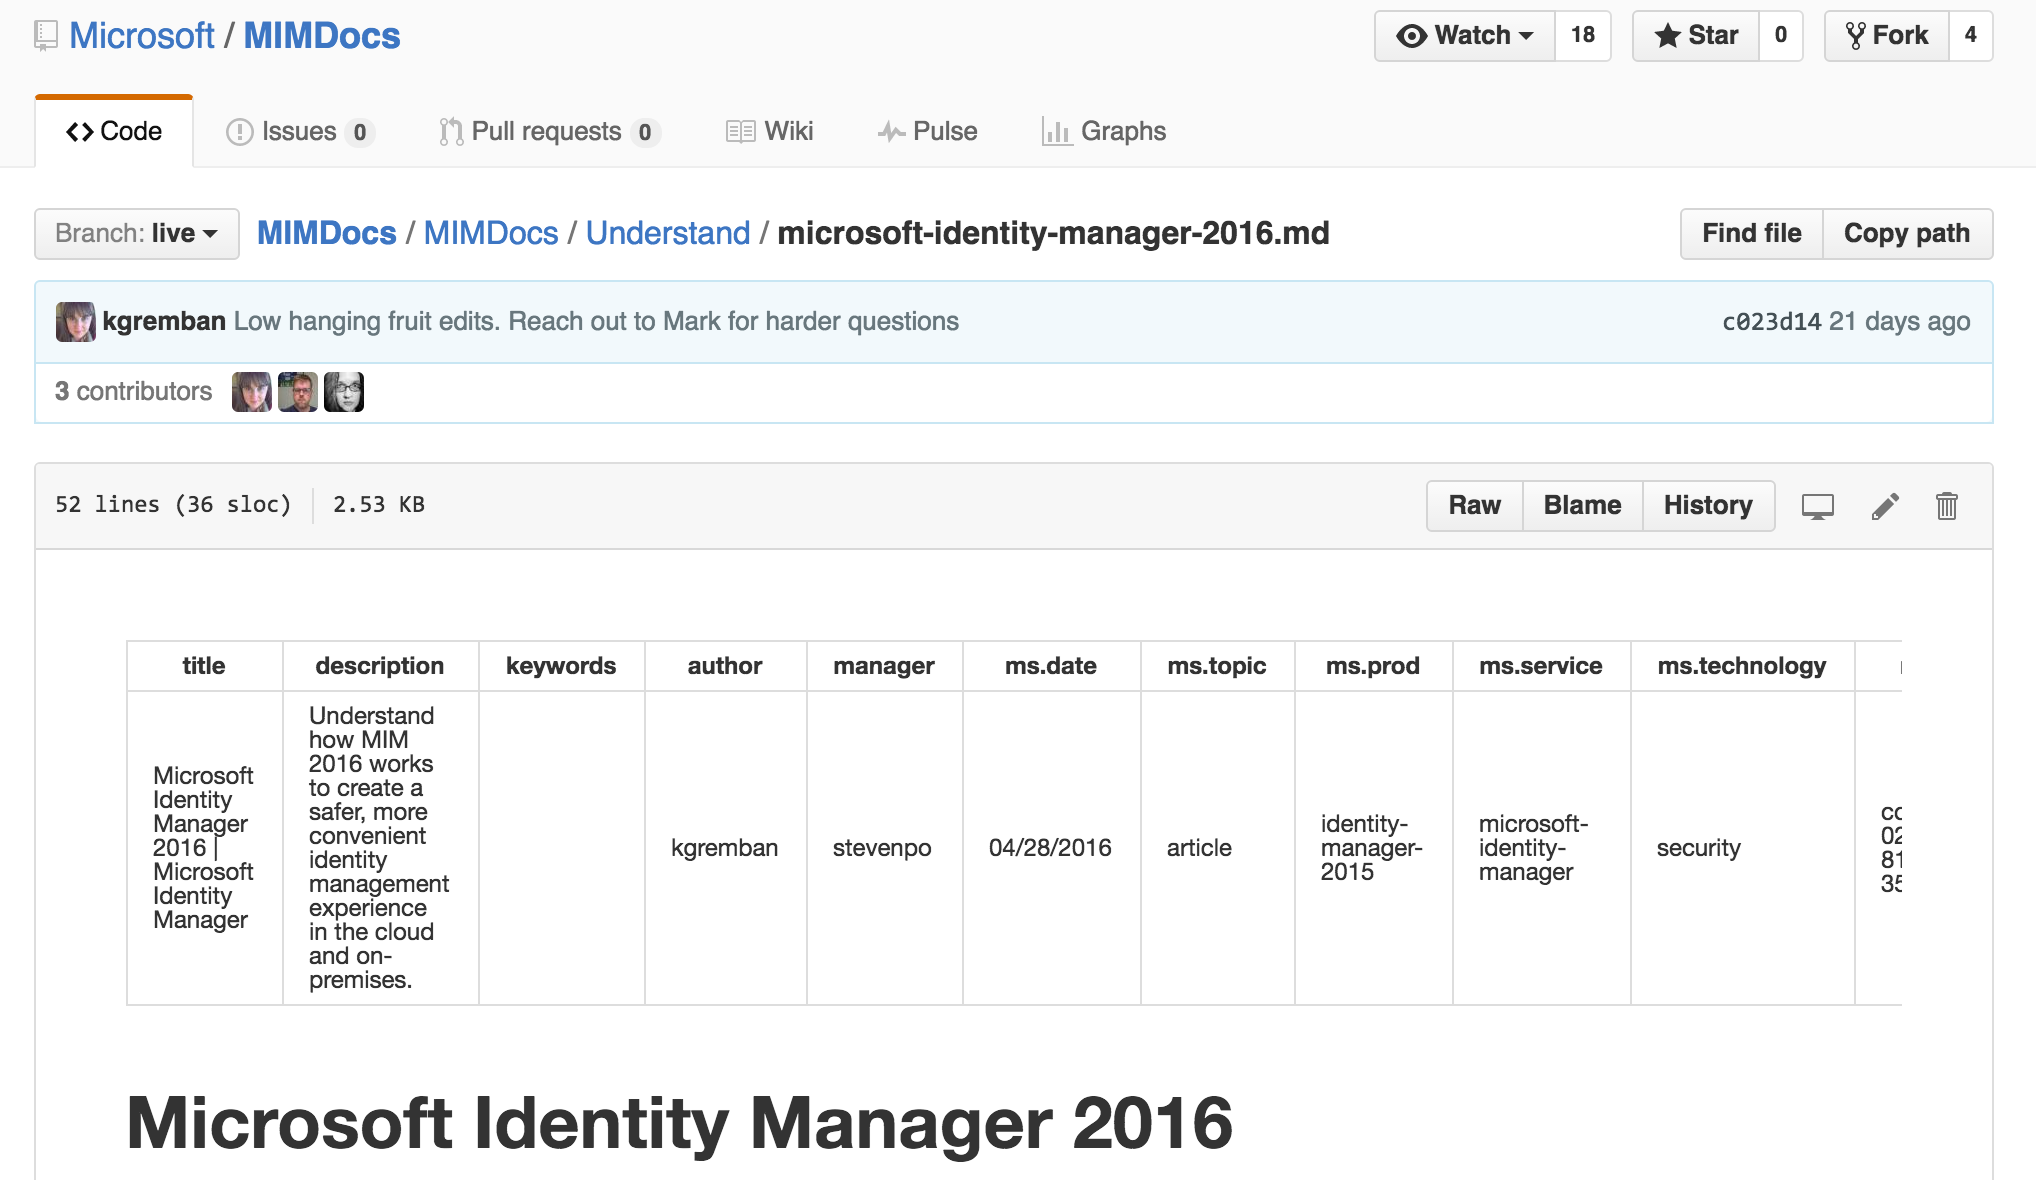Viewport: 2036px width, 1180px height.
Task: Click the repository book icon beside Microsoft
Action: coord(46,36)
